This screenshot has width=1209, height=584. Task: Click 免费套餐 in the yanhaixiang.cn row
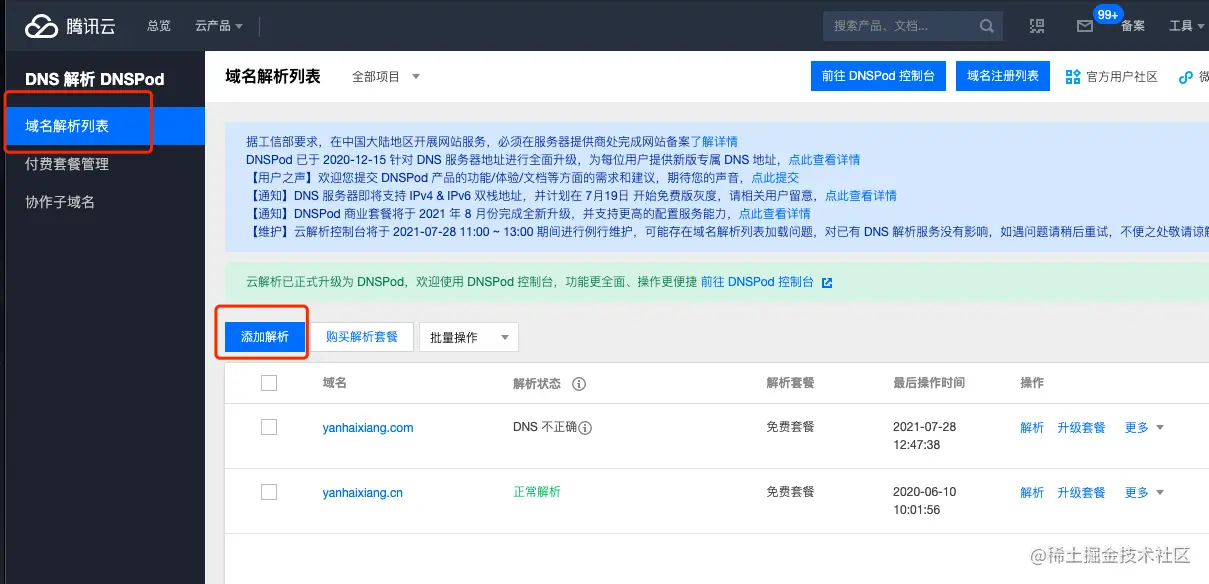(790, 492)
